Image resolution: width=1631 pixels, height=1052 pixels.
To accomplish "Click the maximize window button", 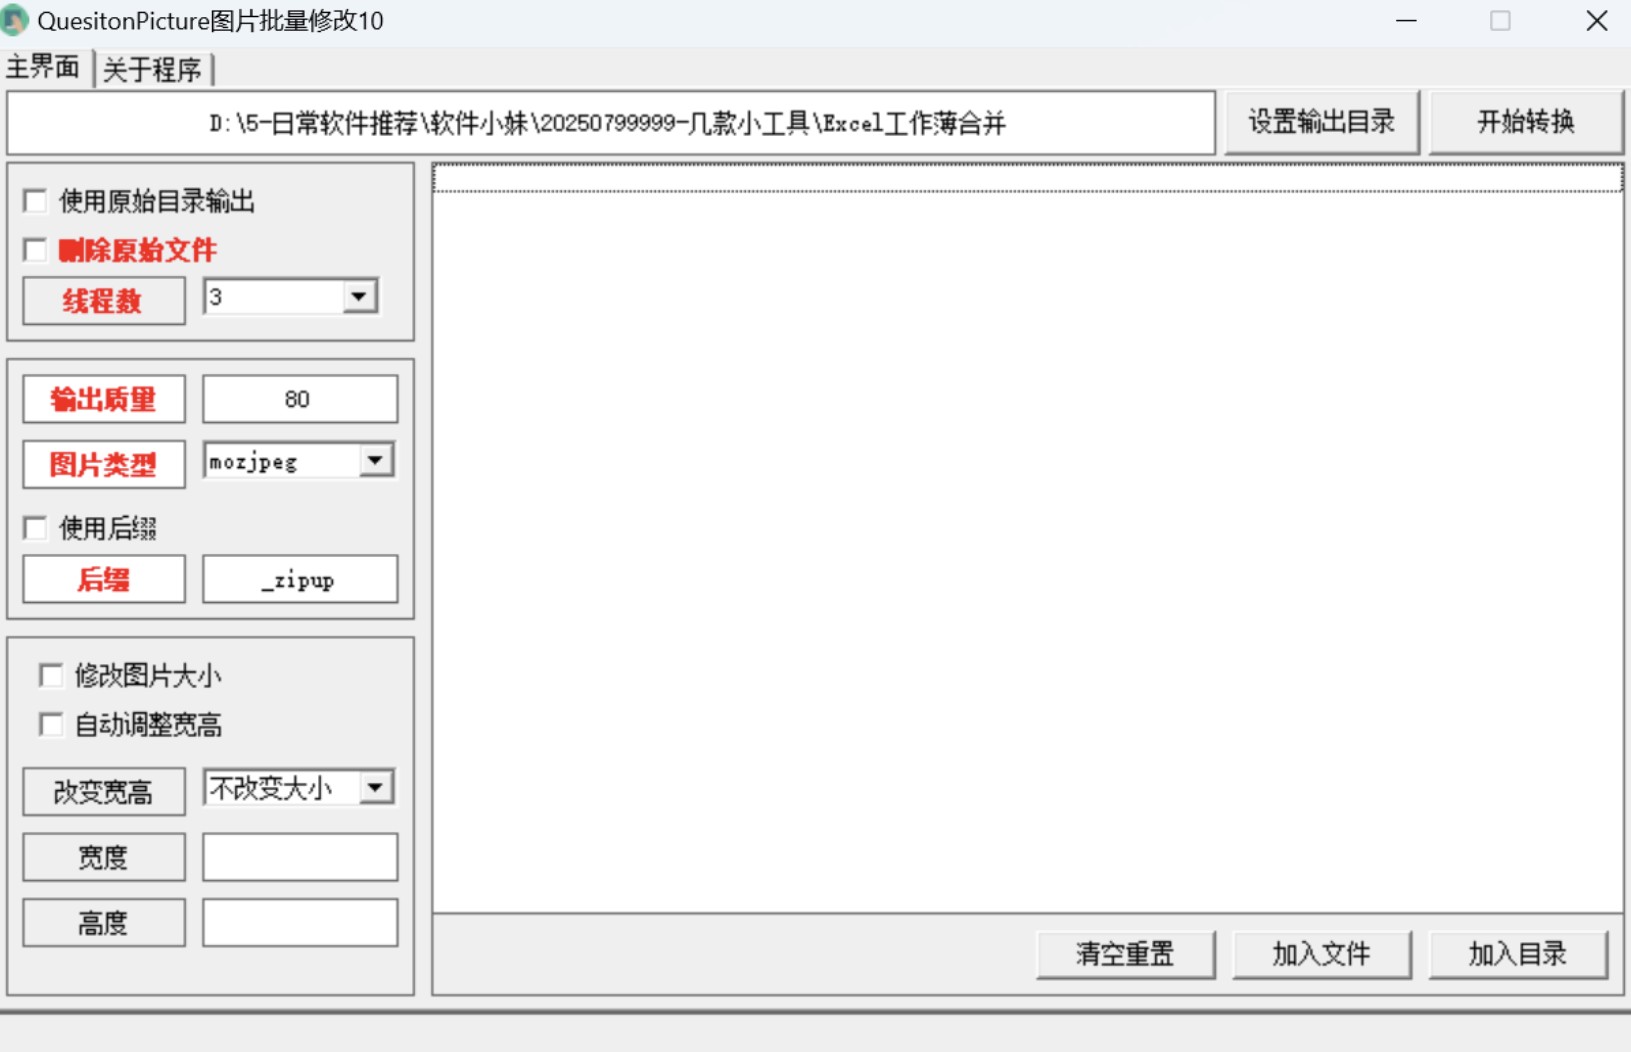I will [1500, 20].
